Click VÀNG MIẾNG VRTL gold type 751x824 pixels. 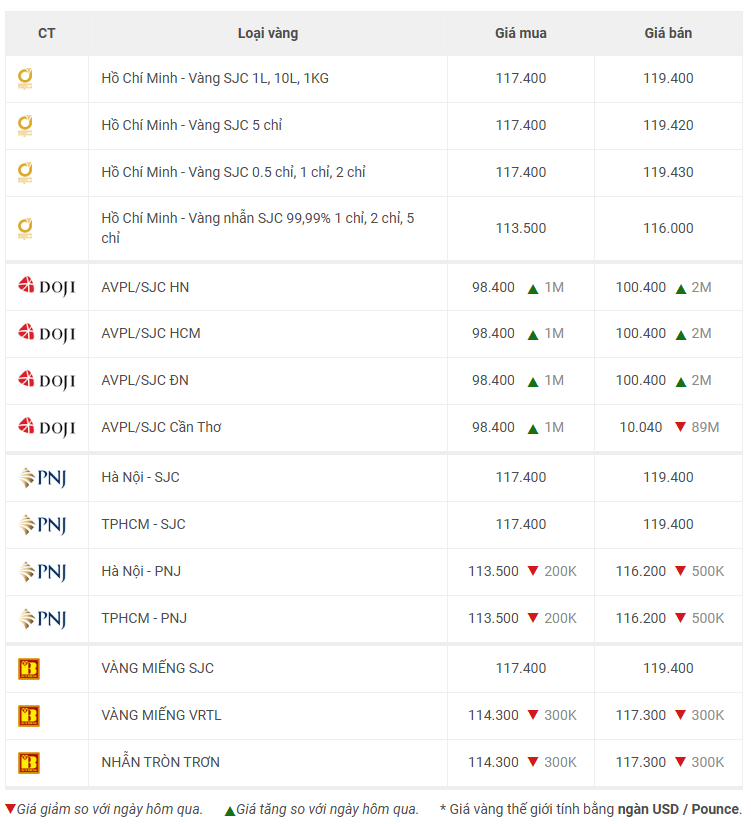[x=161, y=715]
